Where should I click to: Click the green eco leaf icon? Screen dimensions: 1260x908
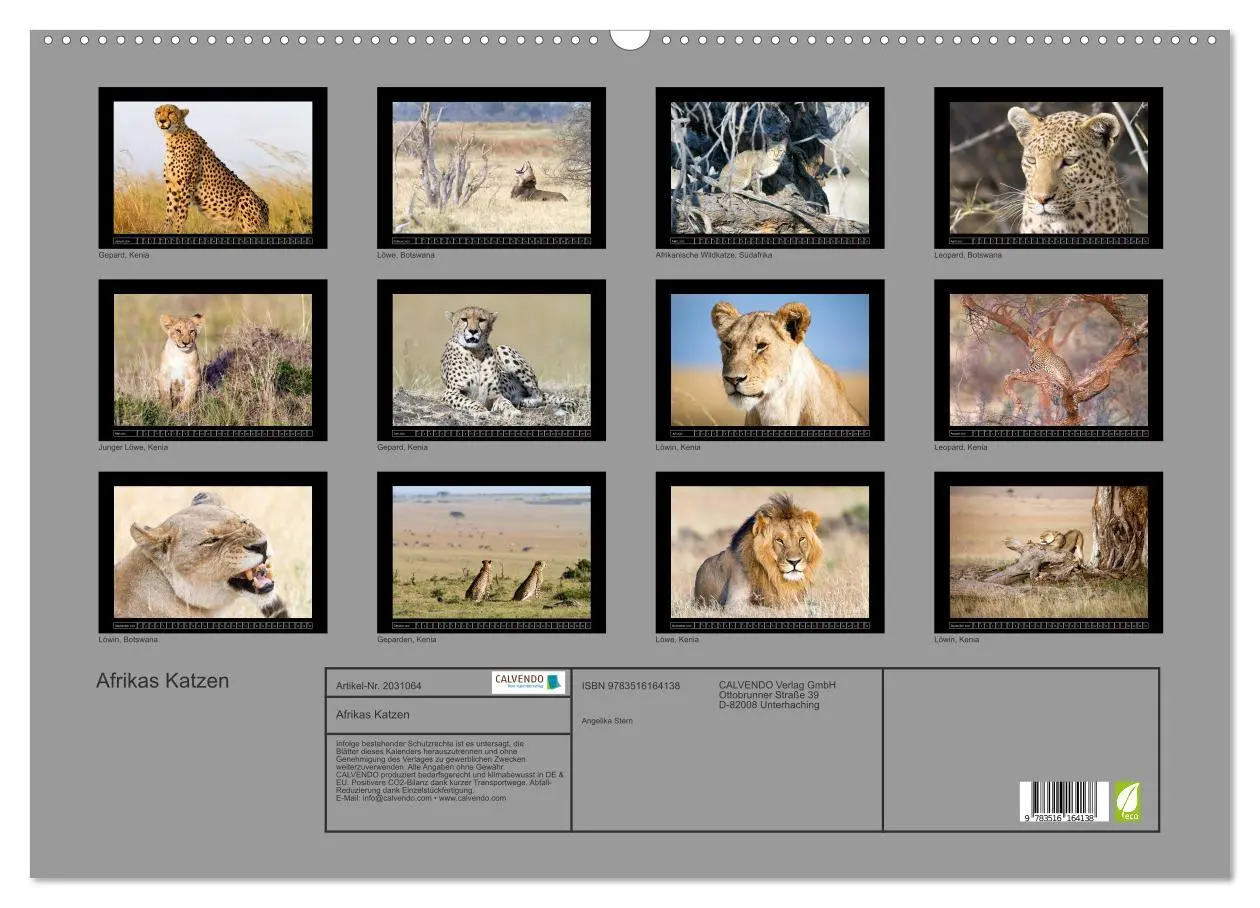tap(1127, 802)
